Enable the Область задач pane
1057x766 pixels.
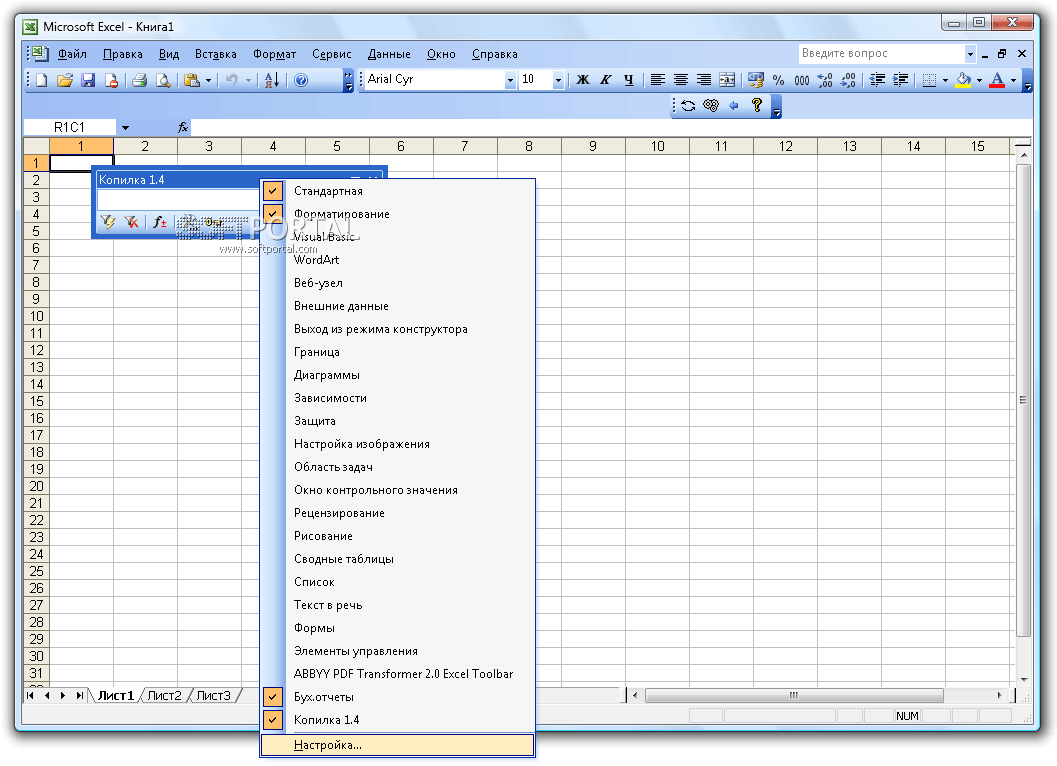[x=396, y=467]
